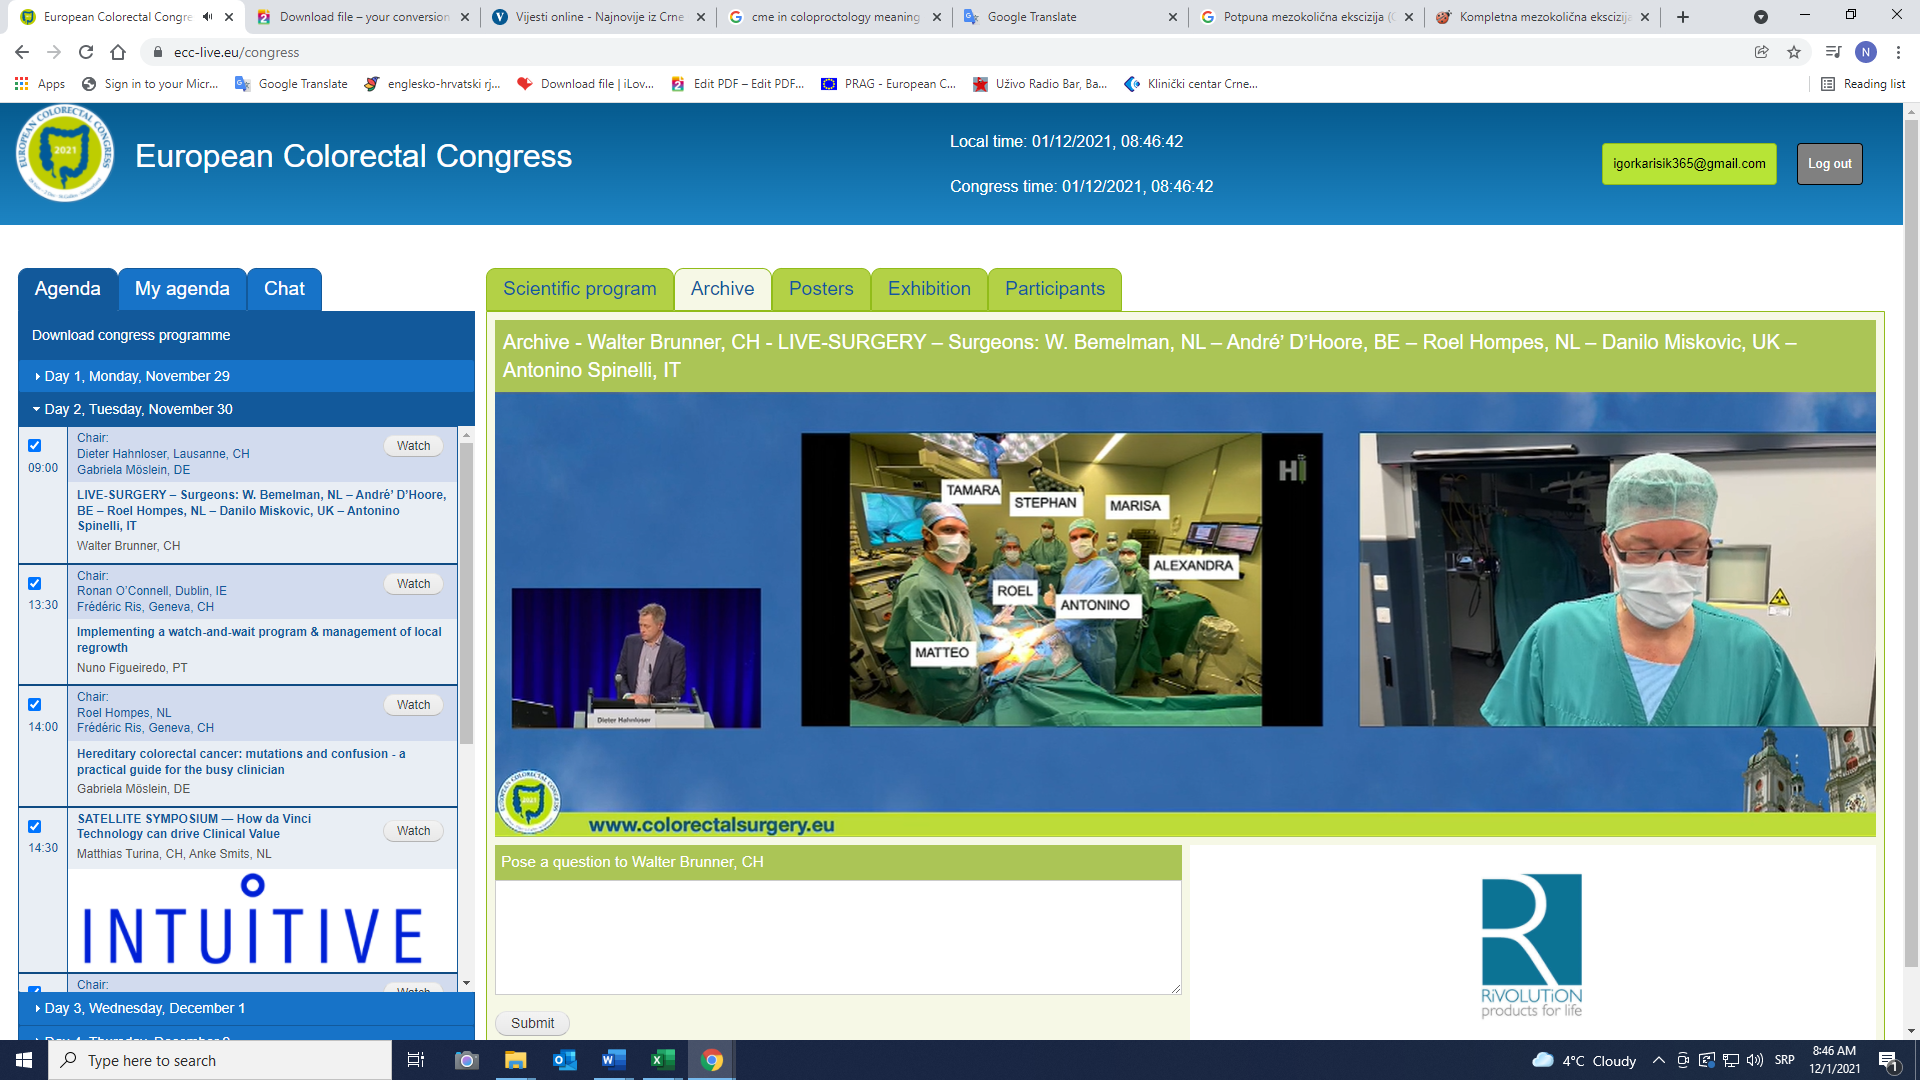Uncheck the 09:00 session checkbox
Image resolution: width=1920 pixels, height=1080 pixels.
pos(35,446)
